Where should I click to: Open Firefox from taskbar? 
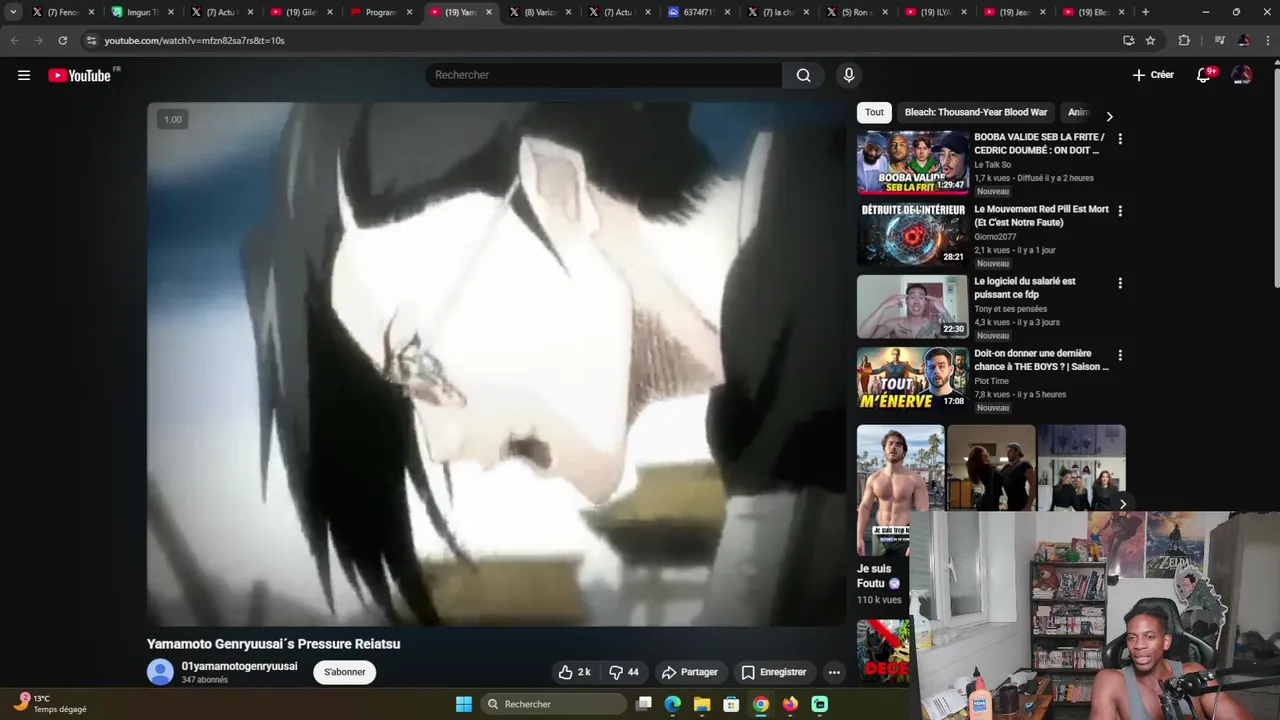[790, 704]
